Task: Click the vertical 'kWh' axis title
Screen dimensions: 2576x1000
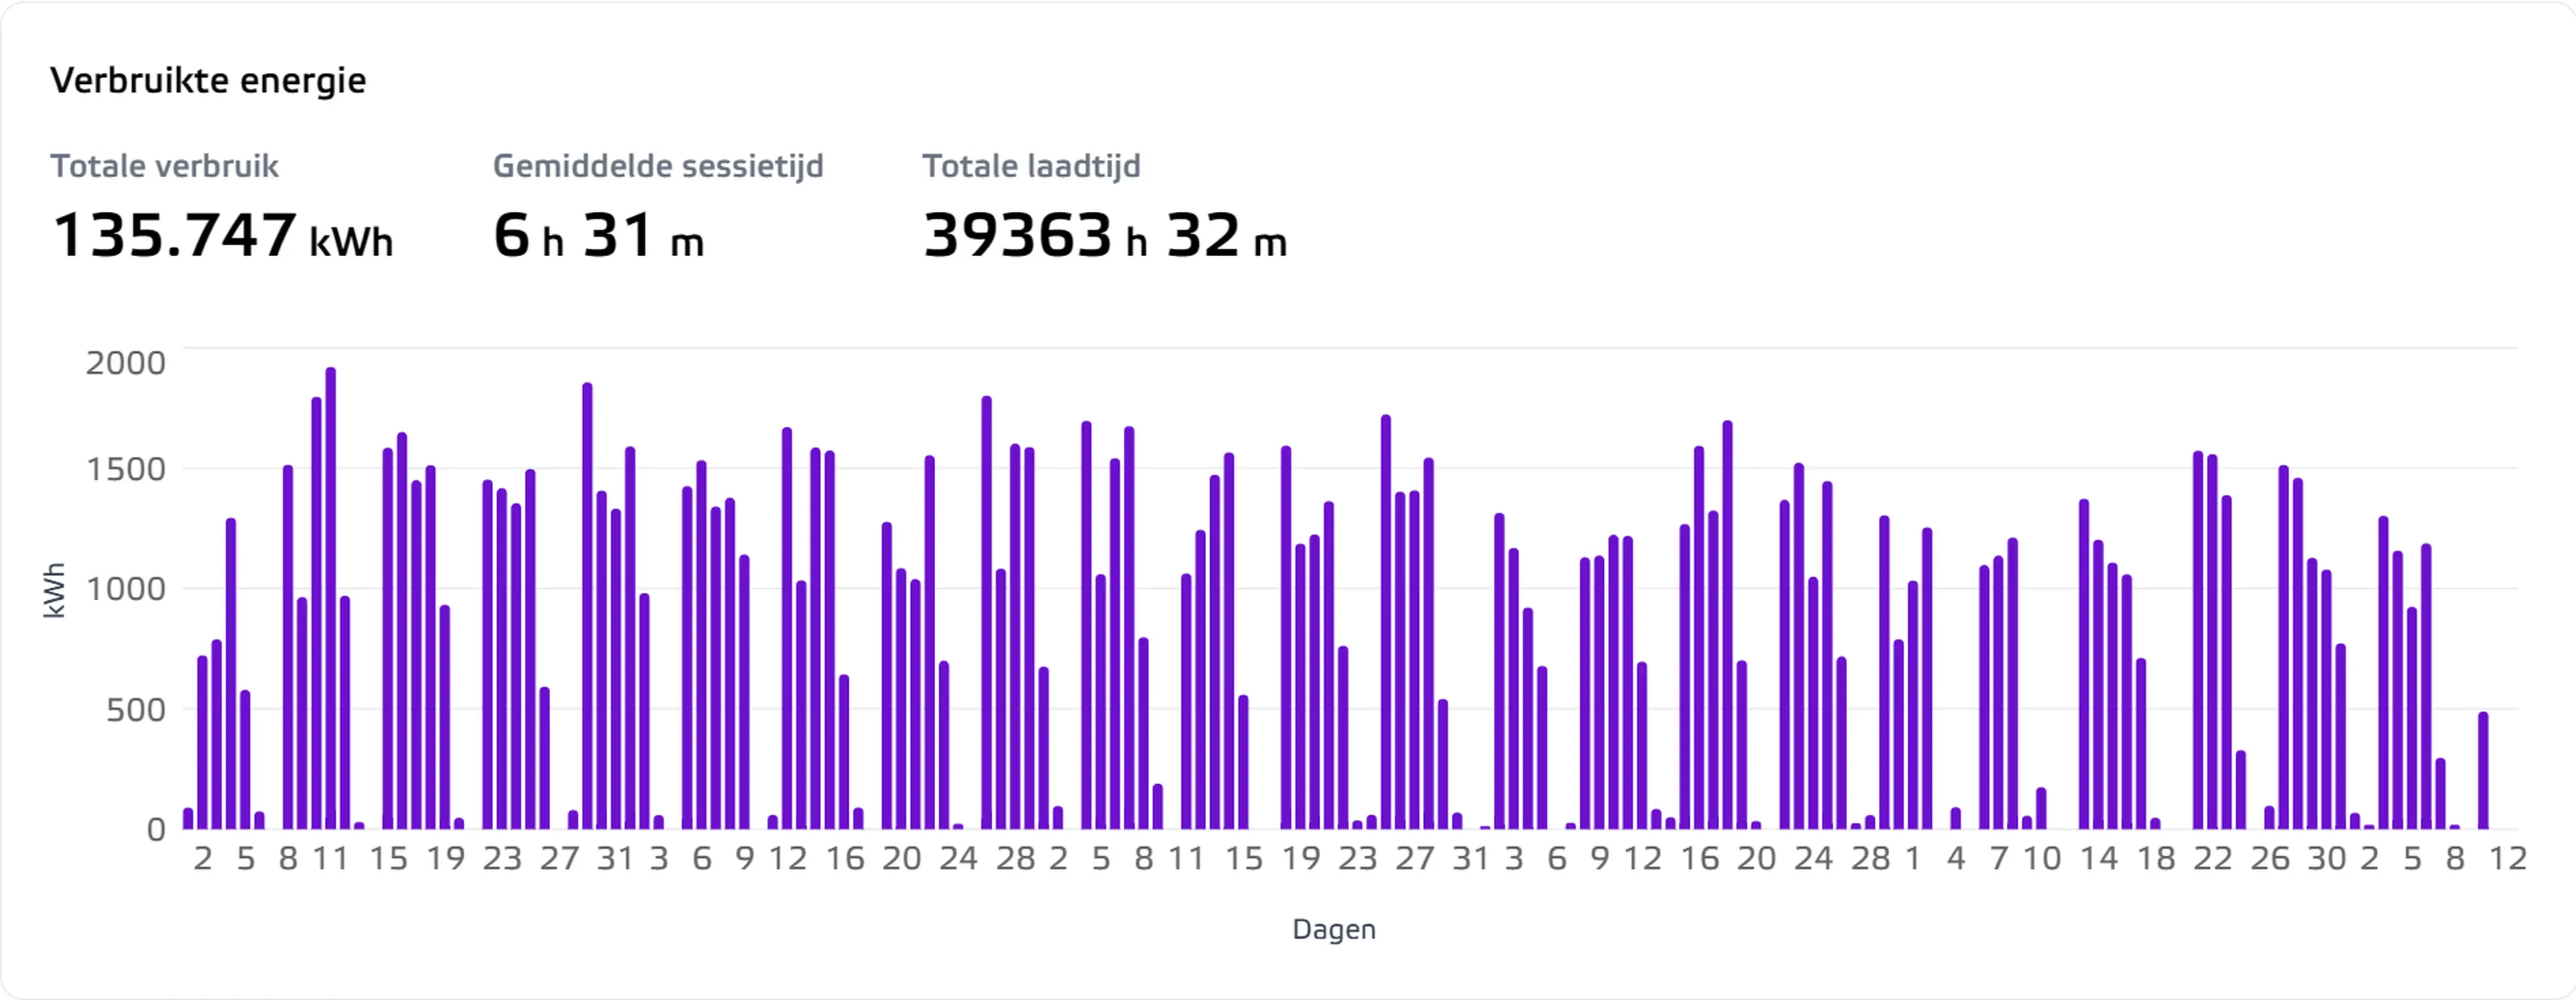Action: 55,590
